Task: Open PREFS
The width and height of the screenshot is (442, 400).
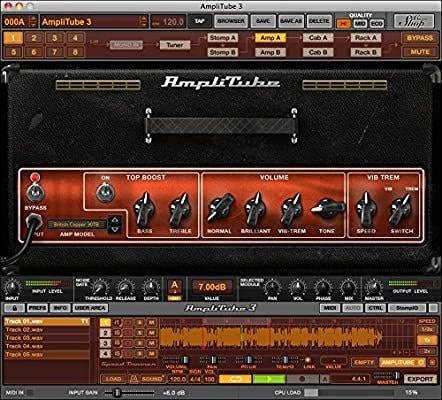Action: coord(37,308)
